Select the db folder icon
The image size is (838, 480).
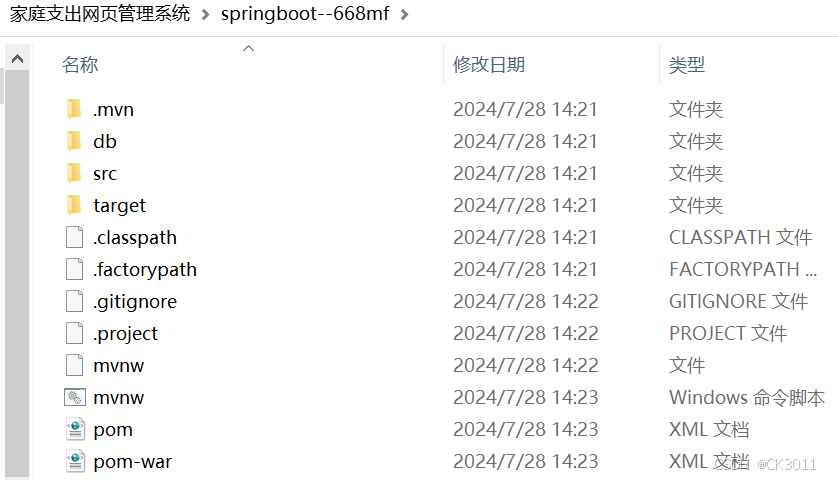coord(74,141)
